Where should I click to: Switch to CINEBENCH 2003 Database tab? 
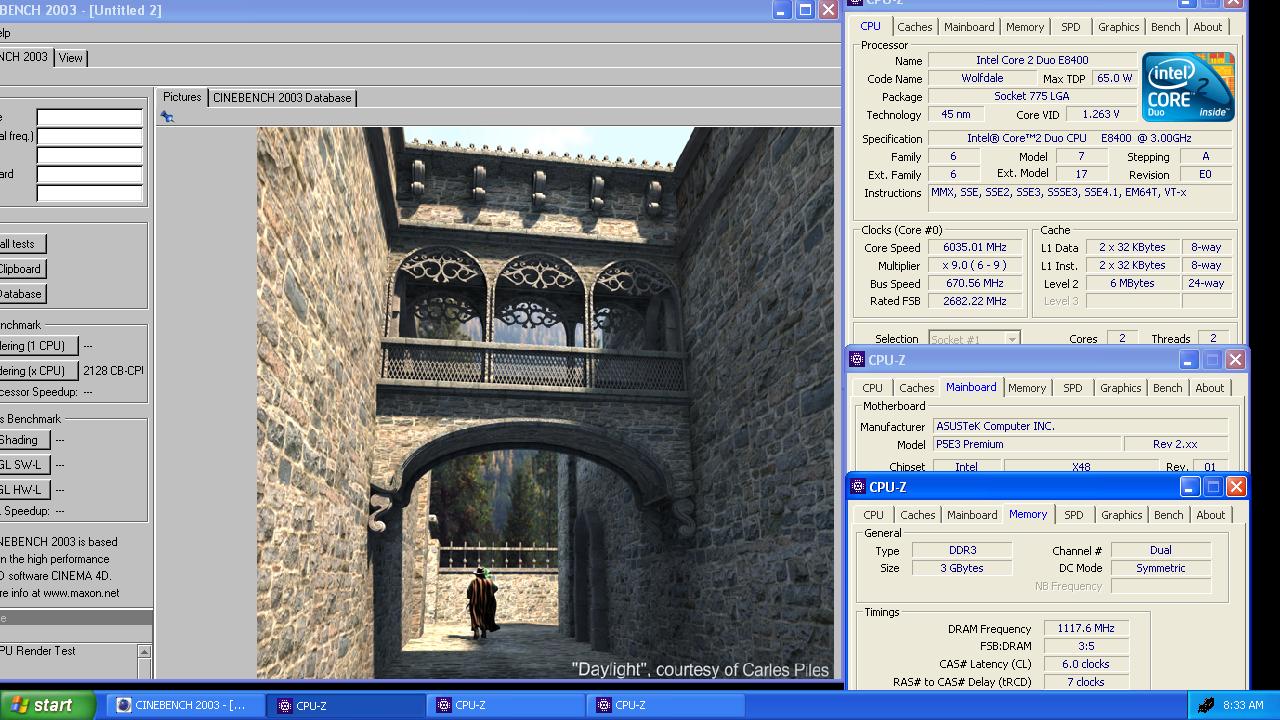282,98
